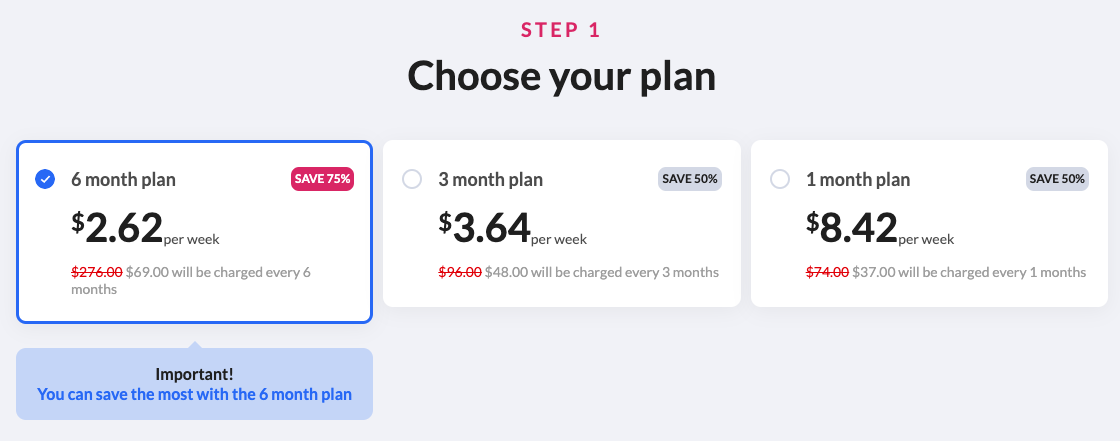Click the $37.00 charged every 1 month text
1120x441 pixels.
point(969,272)
